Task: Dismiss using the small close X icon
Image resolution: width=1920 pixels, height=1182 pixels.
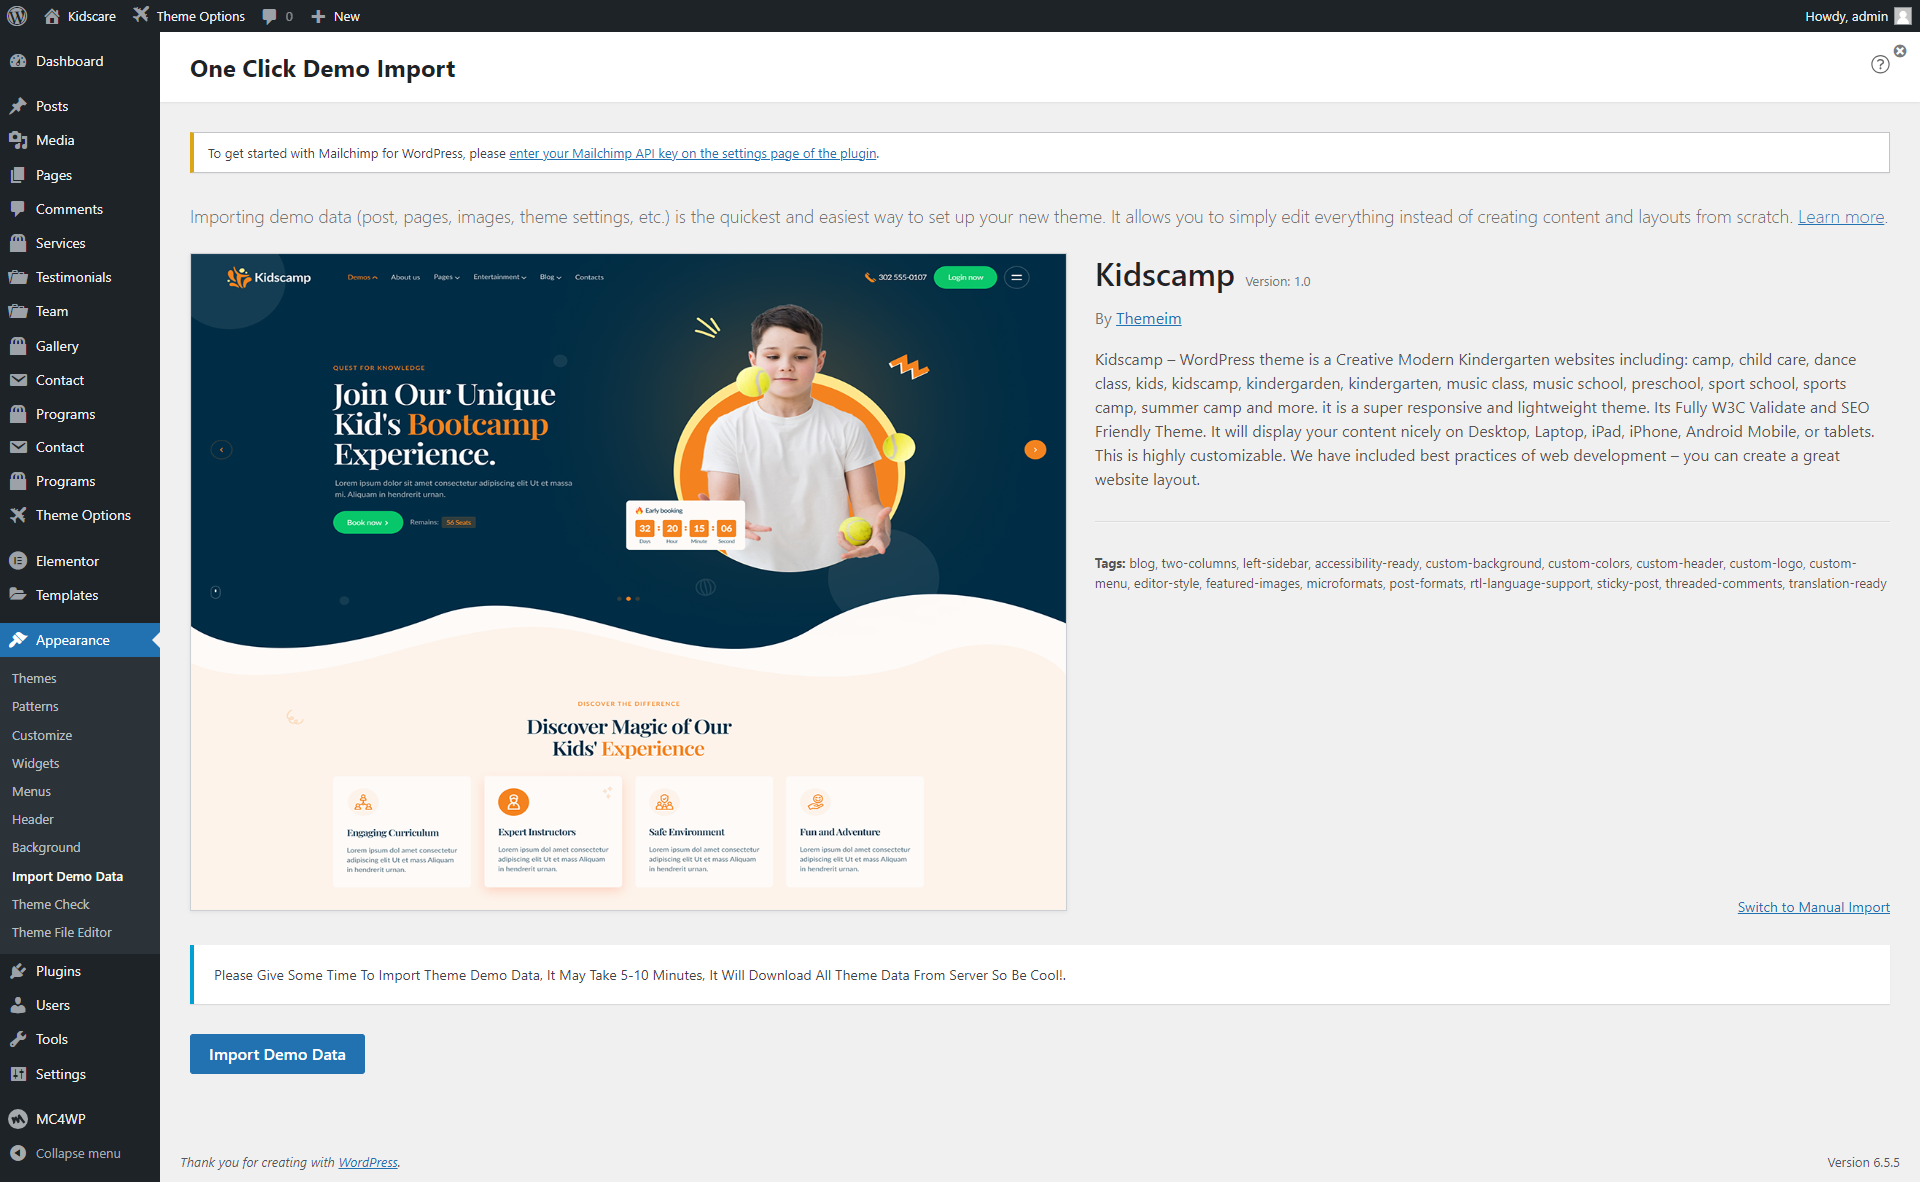Action: [1900, 50]
